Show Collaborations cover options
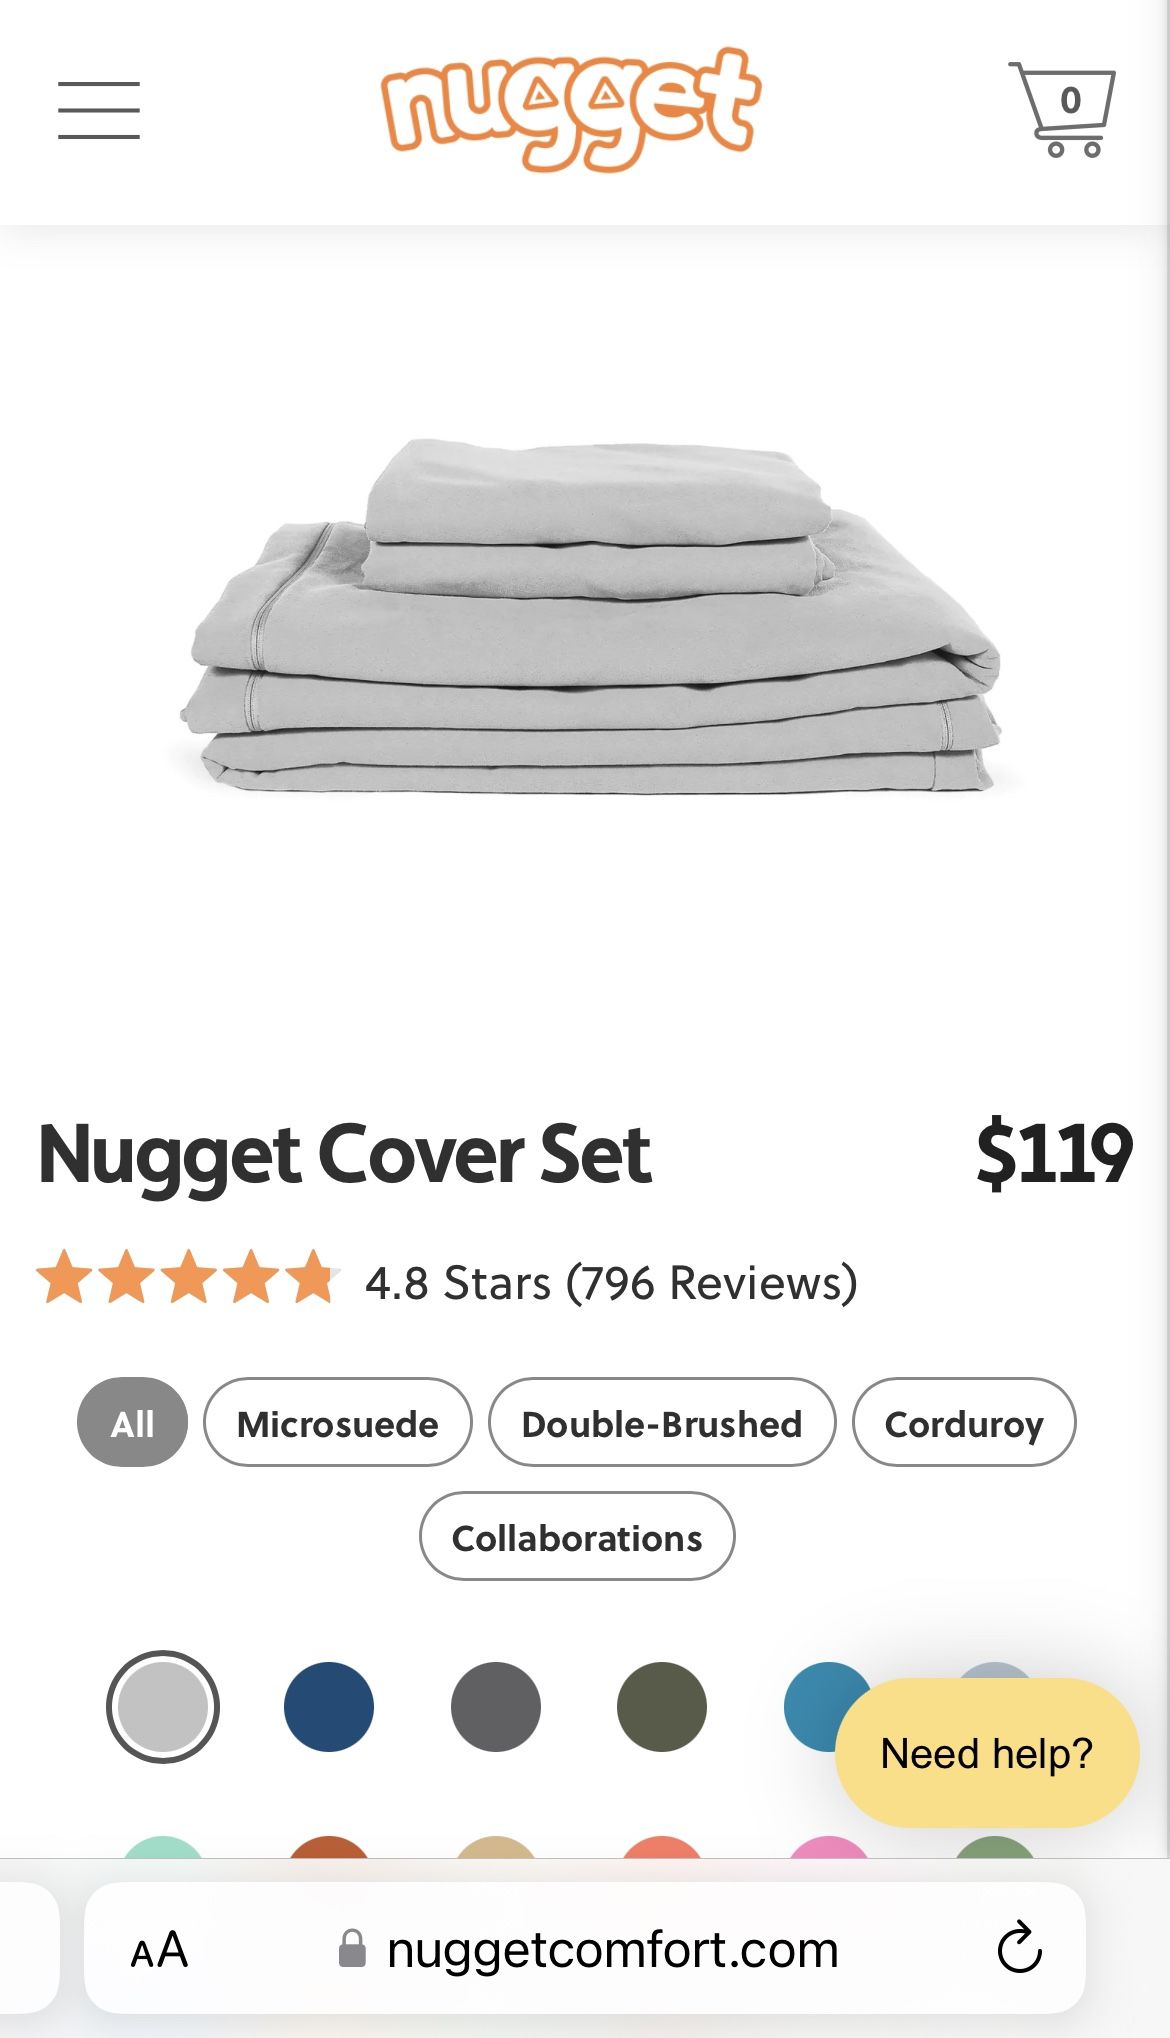The height and width of the screenshot is (2038, 1170). pos(577,1536)
